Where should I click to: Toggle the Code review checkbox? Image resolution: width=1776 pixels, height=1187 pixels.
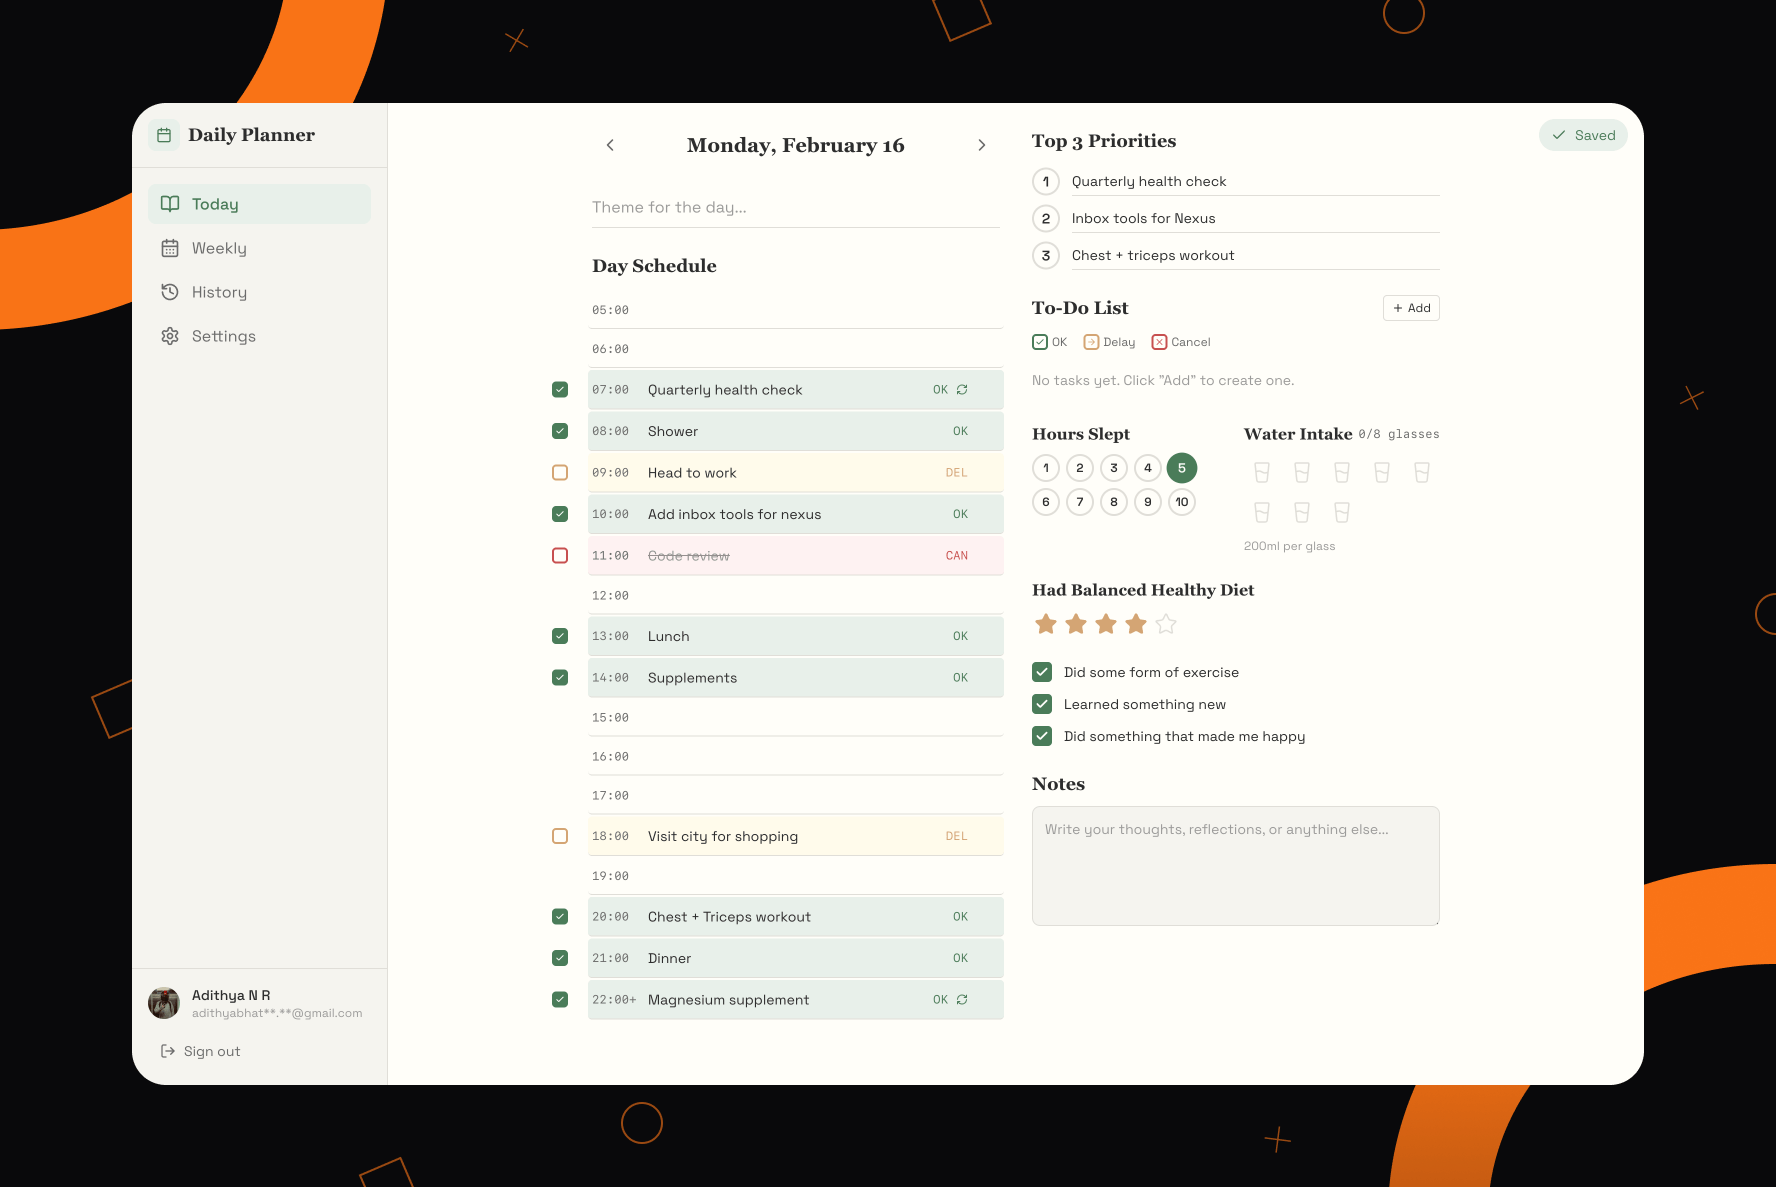560,556
